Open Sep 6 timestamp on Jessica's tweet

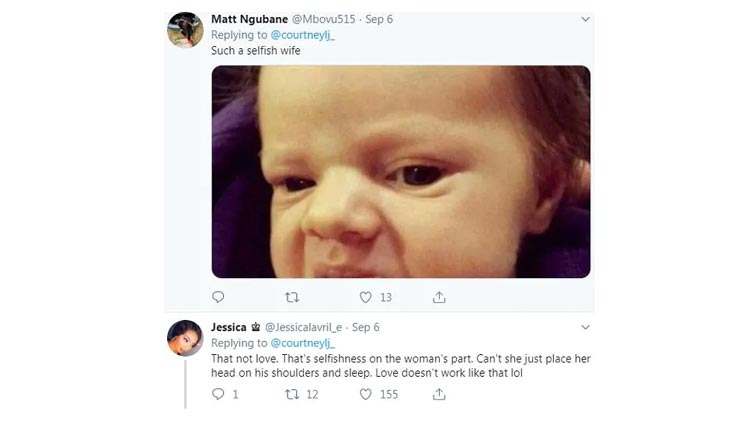tap(365, 327)
